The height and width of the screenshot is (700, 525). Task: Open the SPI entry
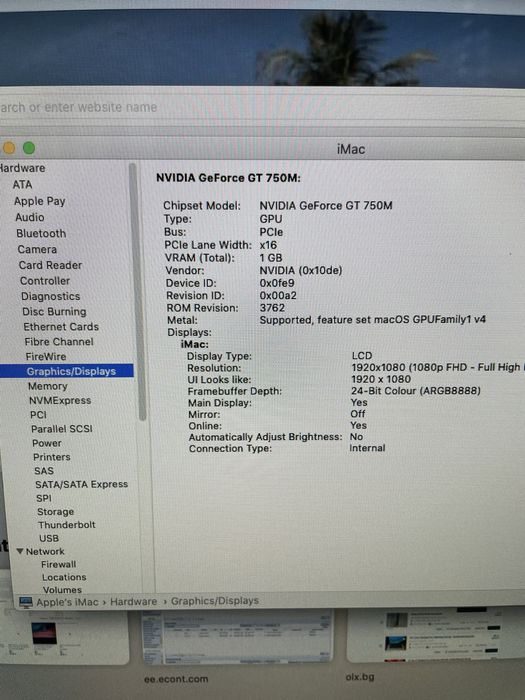tap(44, 498)
